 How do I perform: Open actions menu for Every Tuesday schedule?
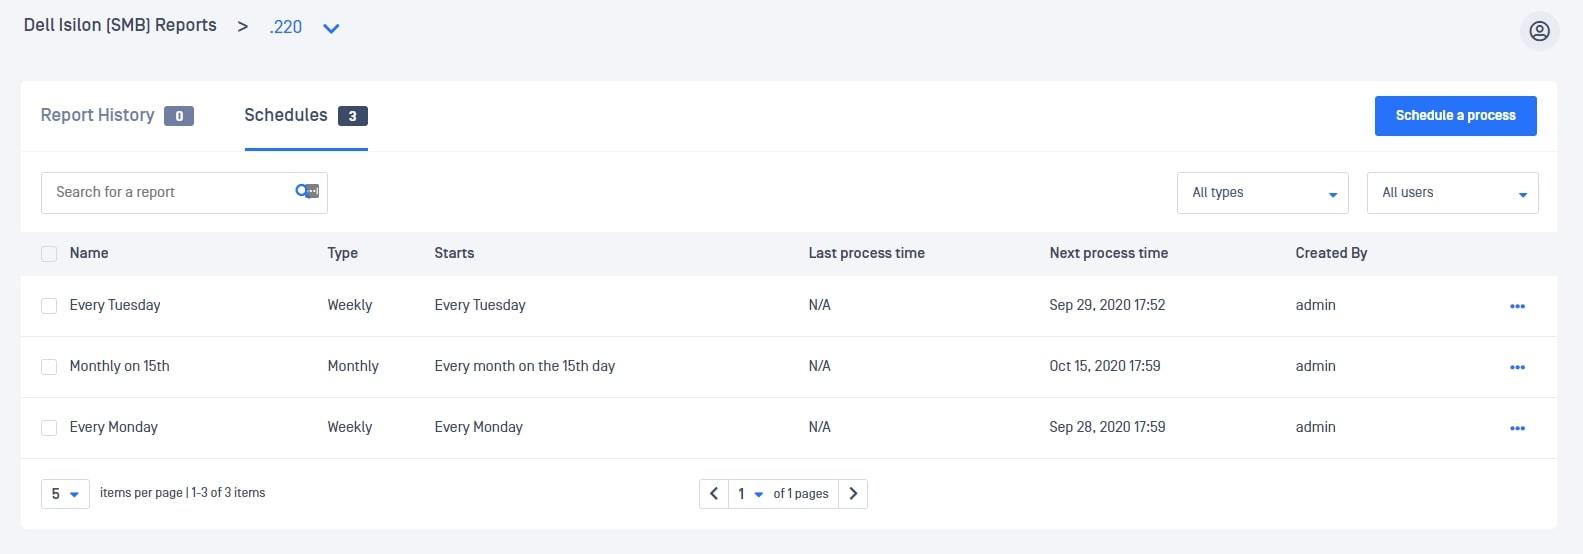[x=1517, y=306]
